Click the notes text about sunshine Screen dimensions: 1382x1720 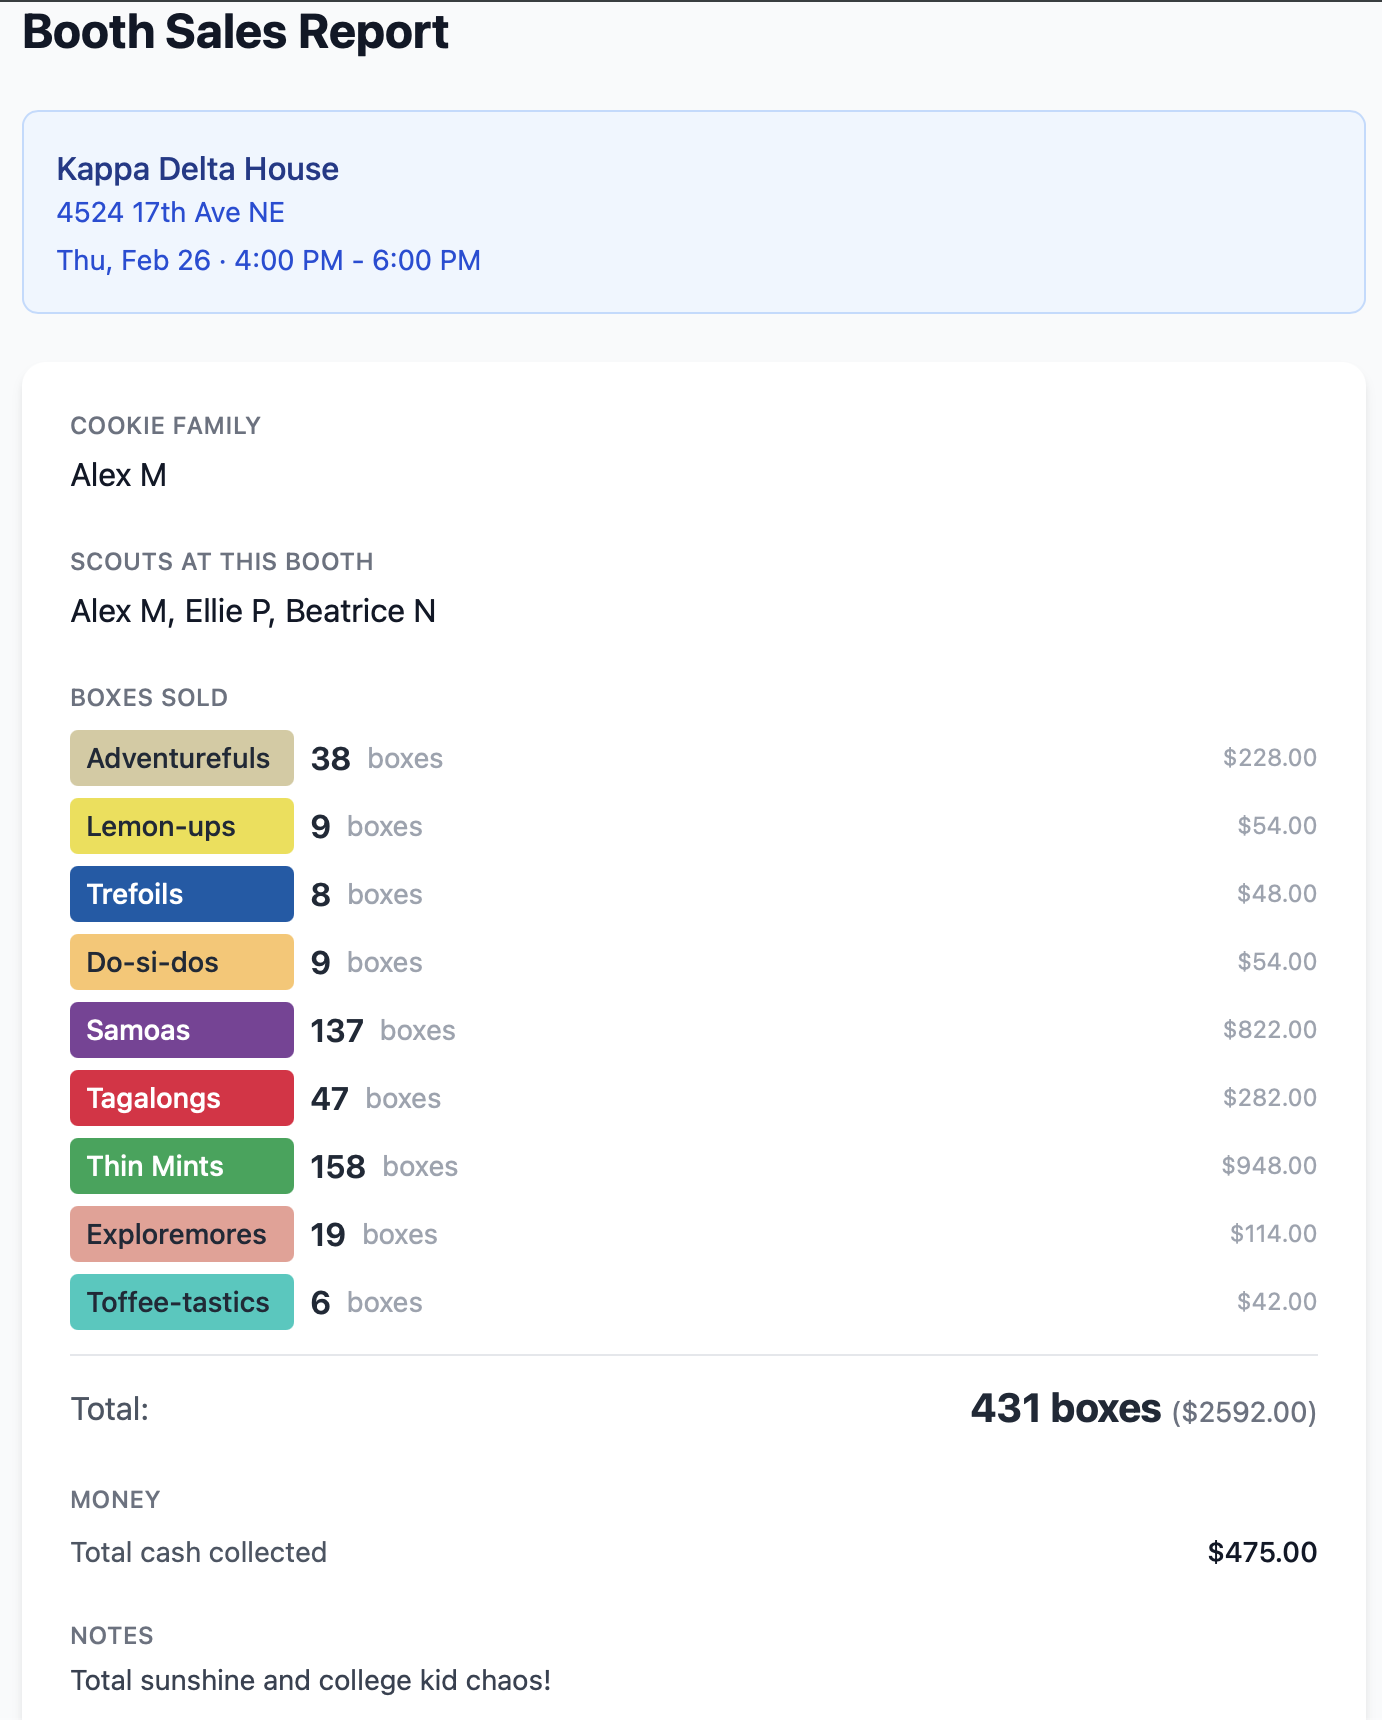pyautogui.click(x=310, y=1680)
